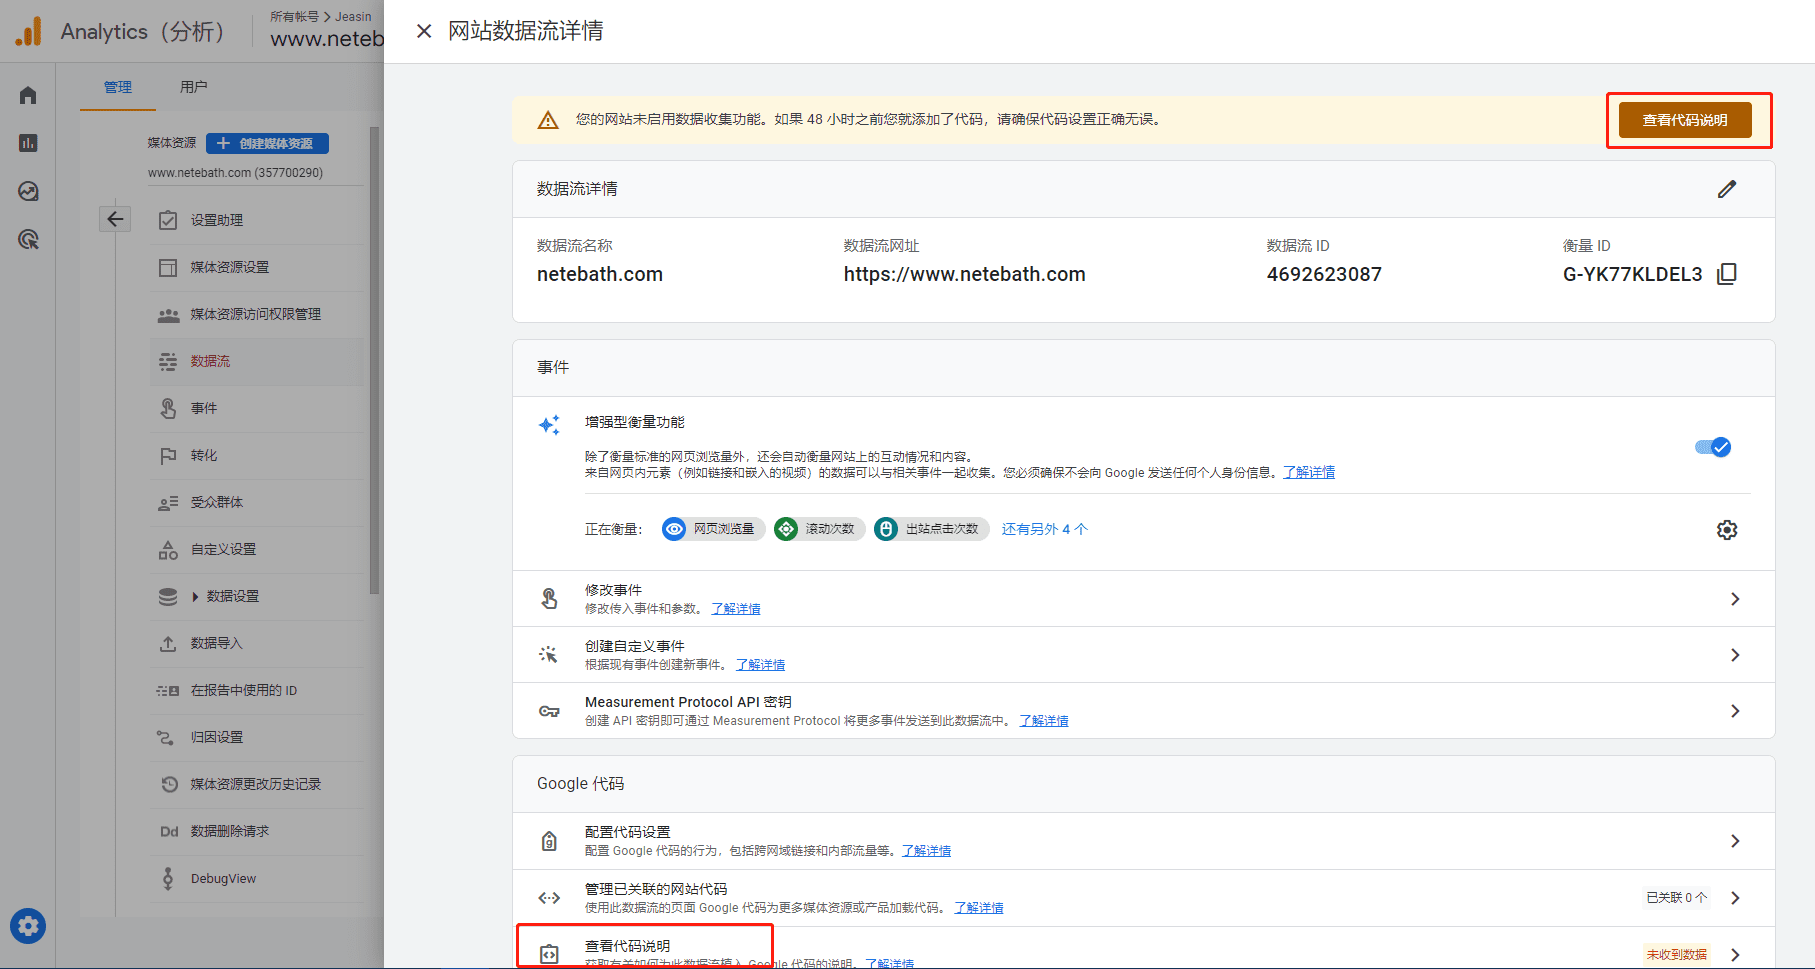1815x969 pixels.
Task: Click 了解详情 link under enhanced measurement
Action: (x=1309, y=472)
